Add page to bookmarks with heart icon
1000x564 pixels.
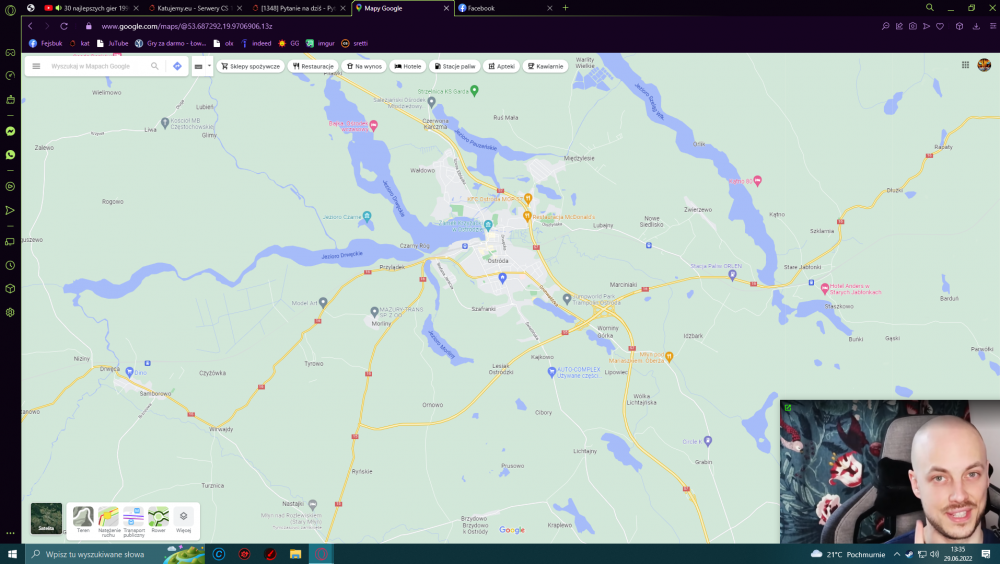pyautogui.click(x=939, y=26)
